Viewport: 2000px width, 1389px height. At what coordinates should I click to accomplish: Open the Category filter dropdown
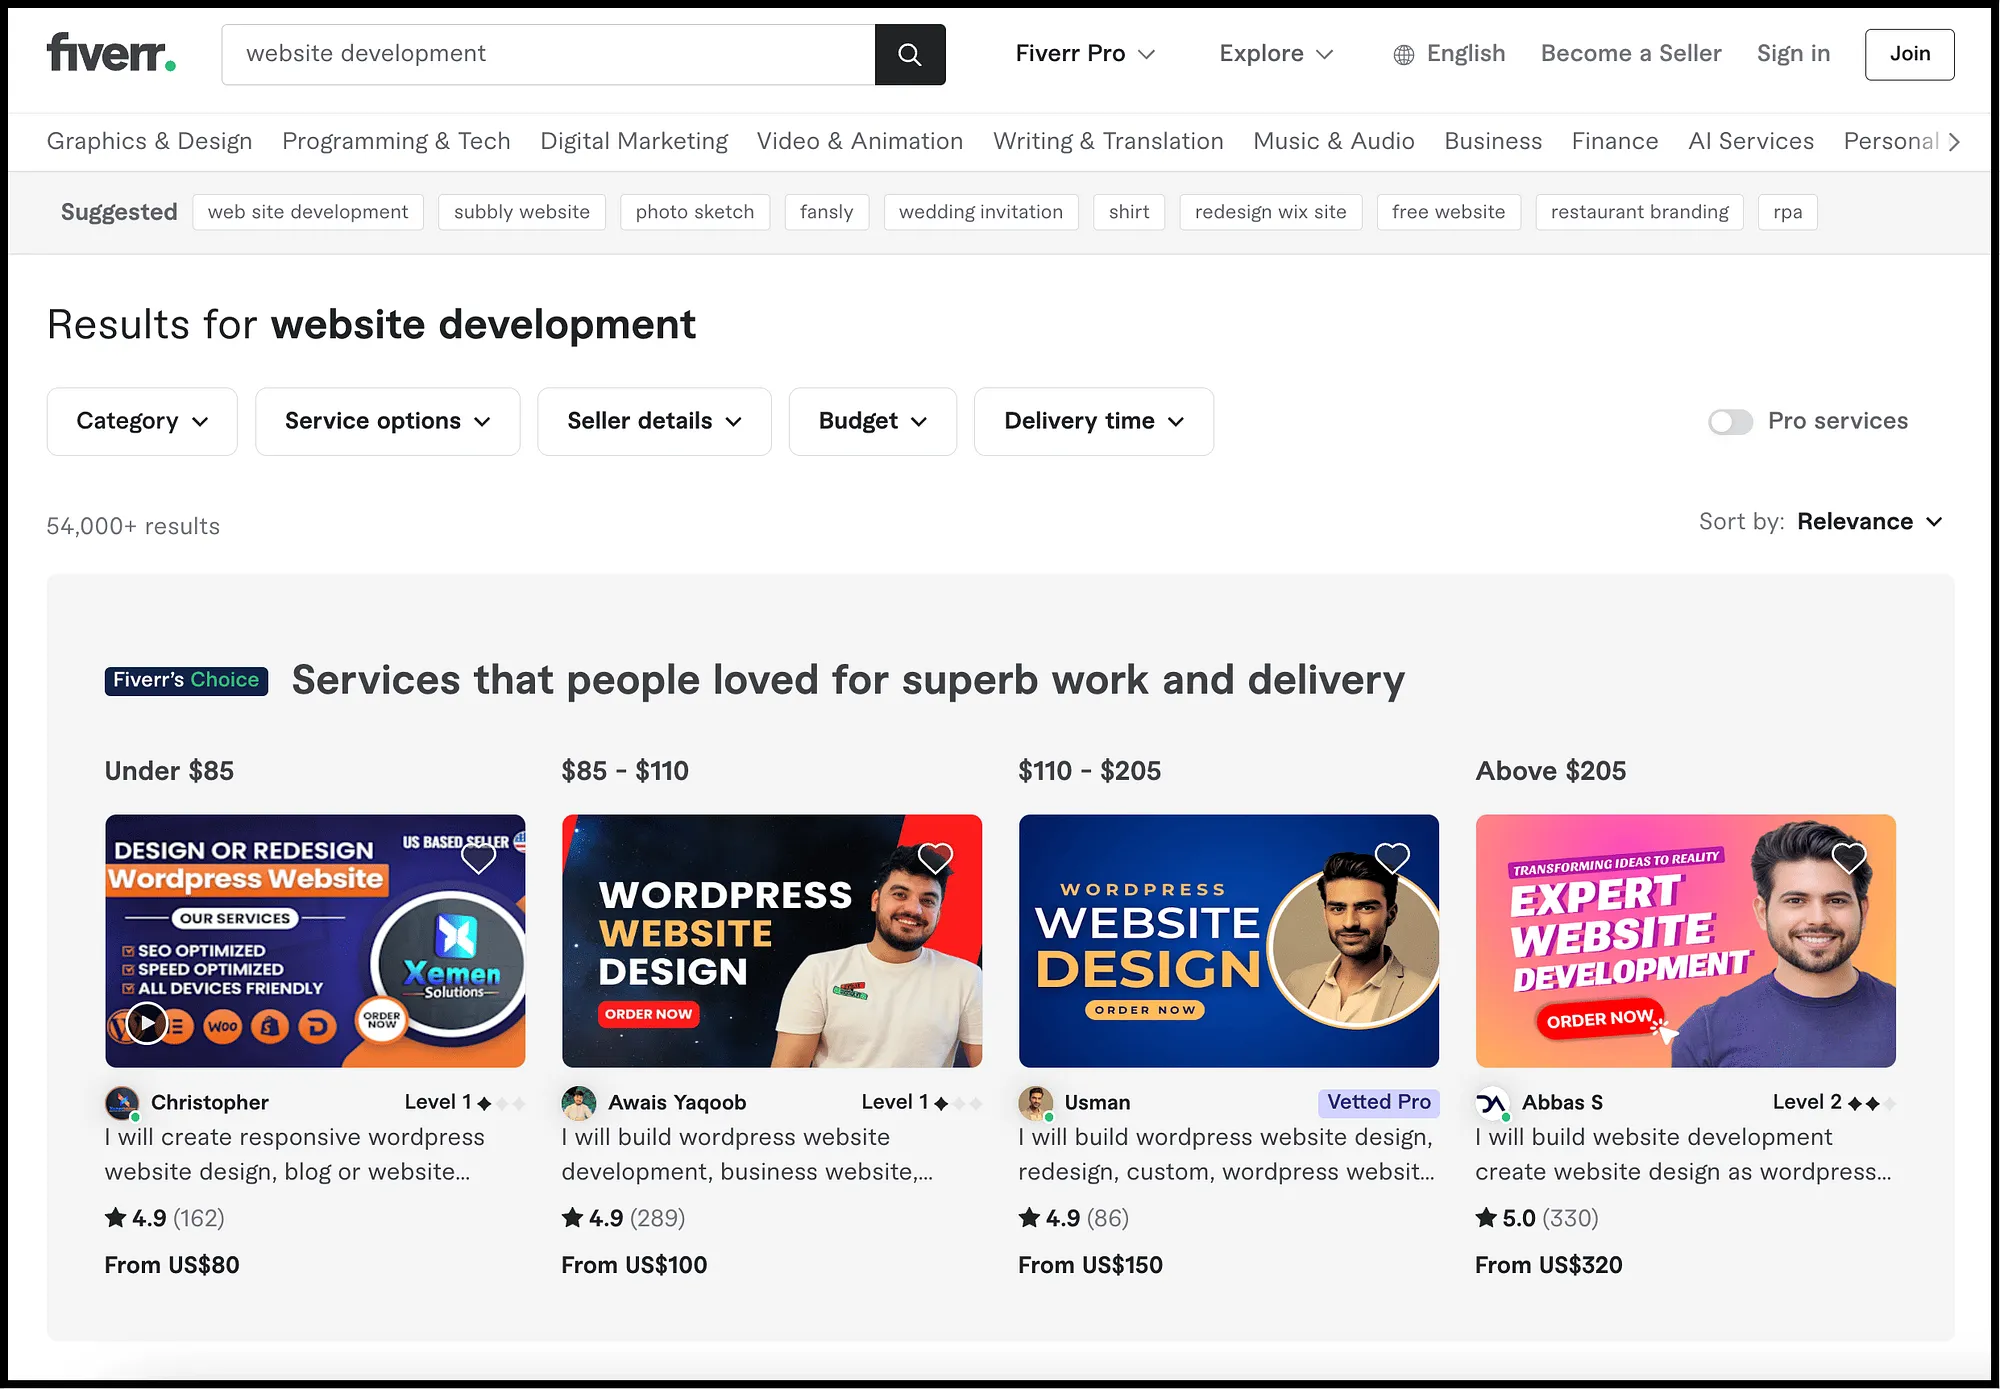(x=142, y=422)
